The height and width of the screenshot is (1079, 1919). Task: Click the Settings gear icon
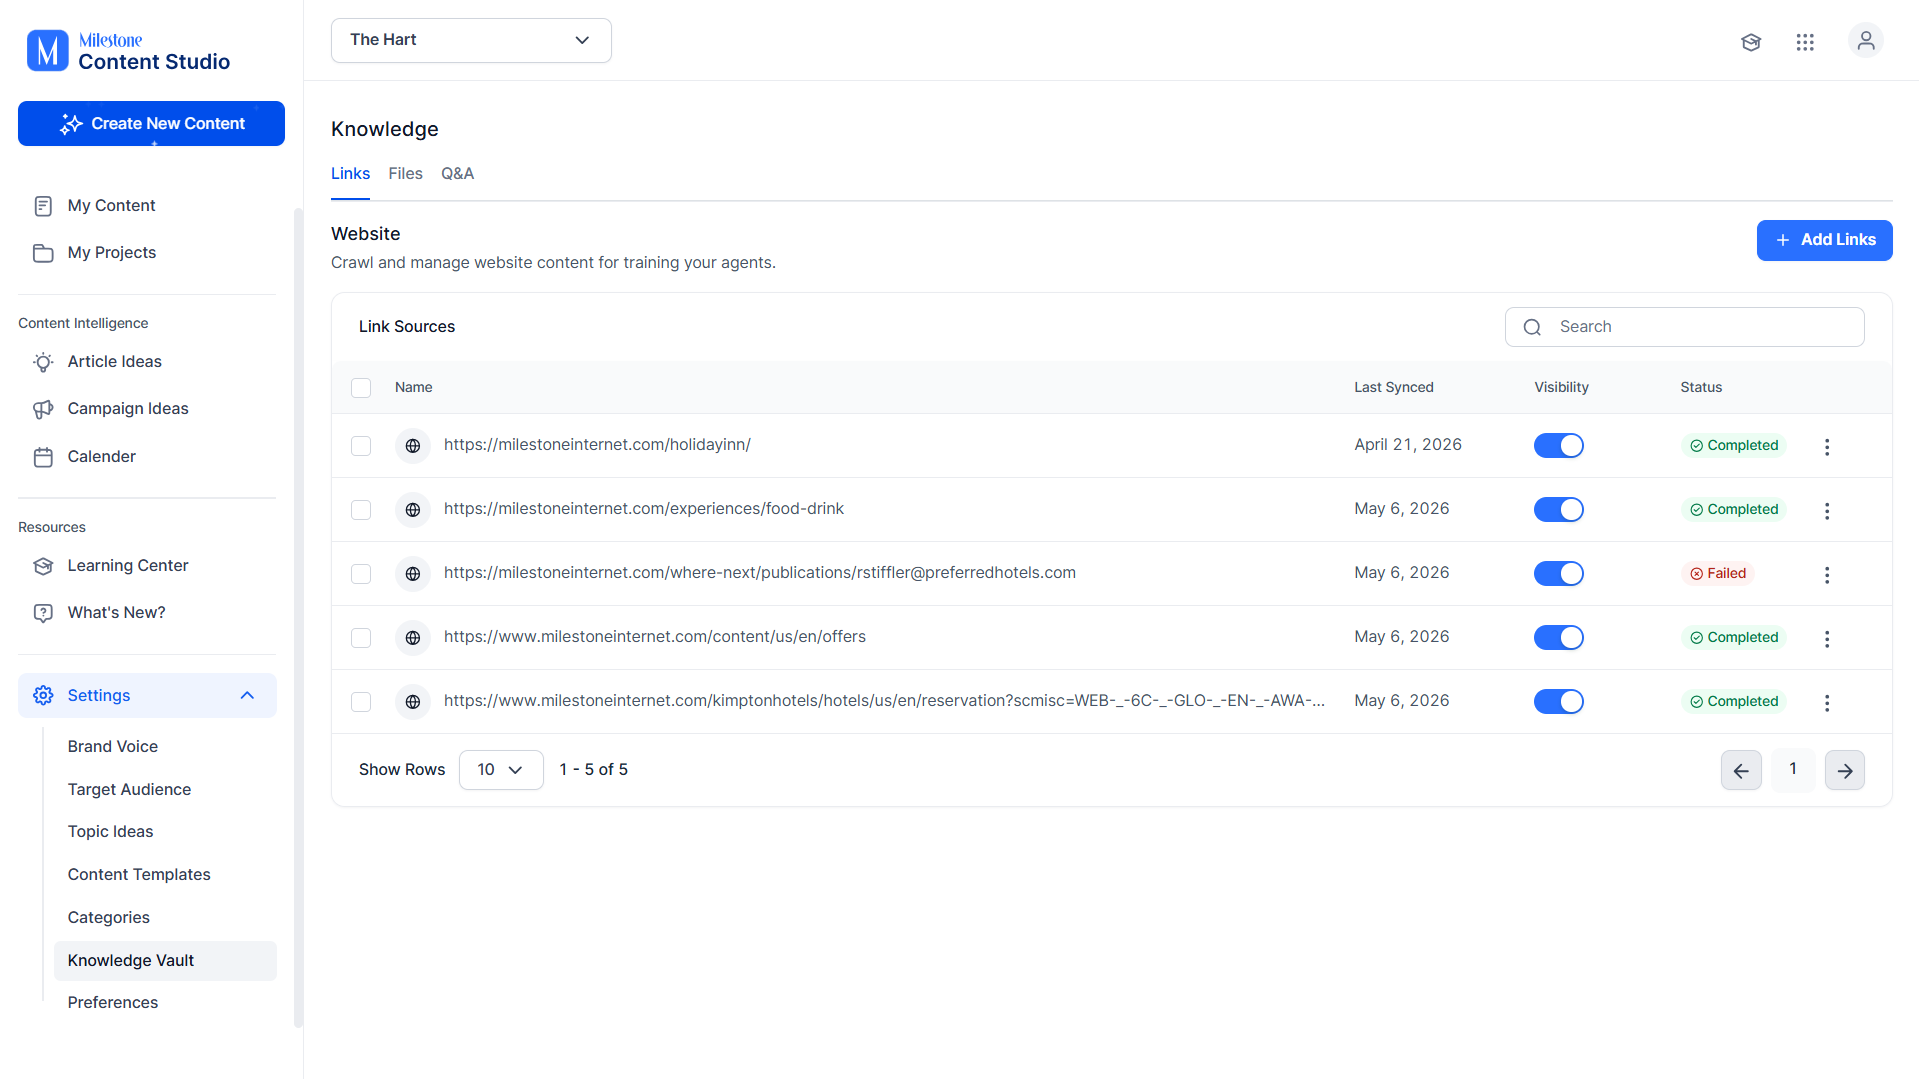click(x=43, y=696)
